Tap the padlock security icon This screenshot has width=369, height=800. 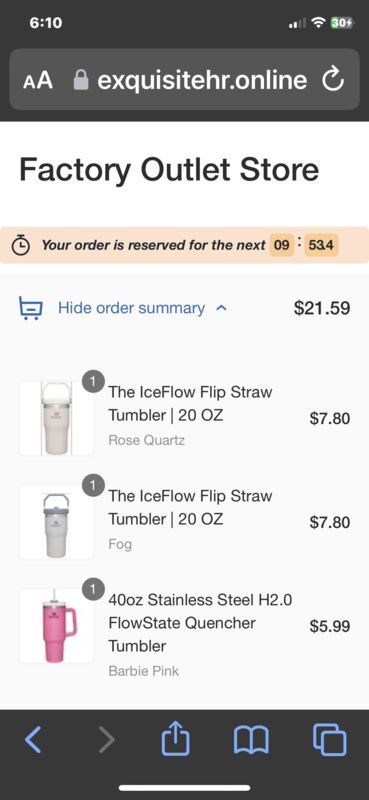click(81, 80)
